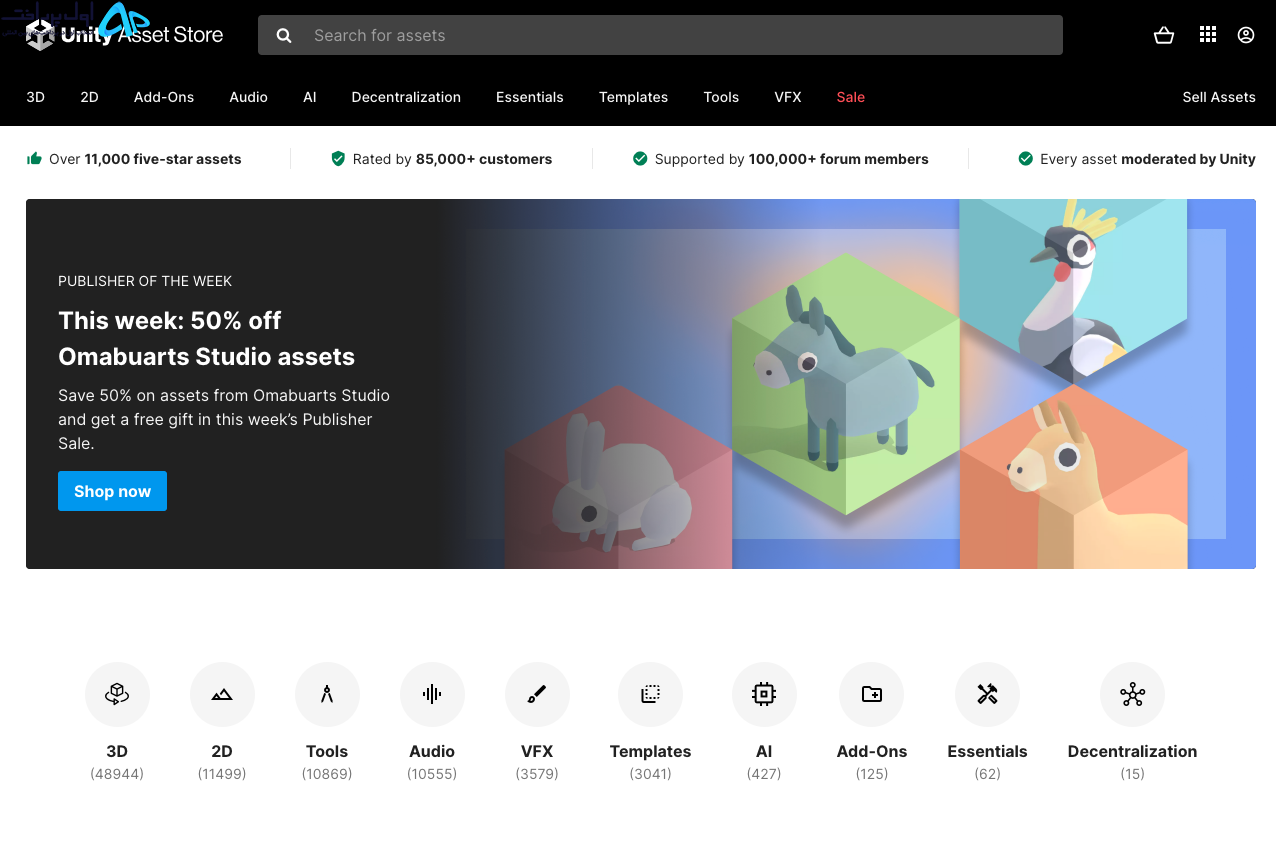1276x852 pixels.
Task: Click the checkmark beside Every asset moderated
Action: pyautogui.click(x=1025, y=158)
